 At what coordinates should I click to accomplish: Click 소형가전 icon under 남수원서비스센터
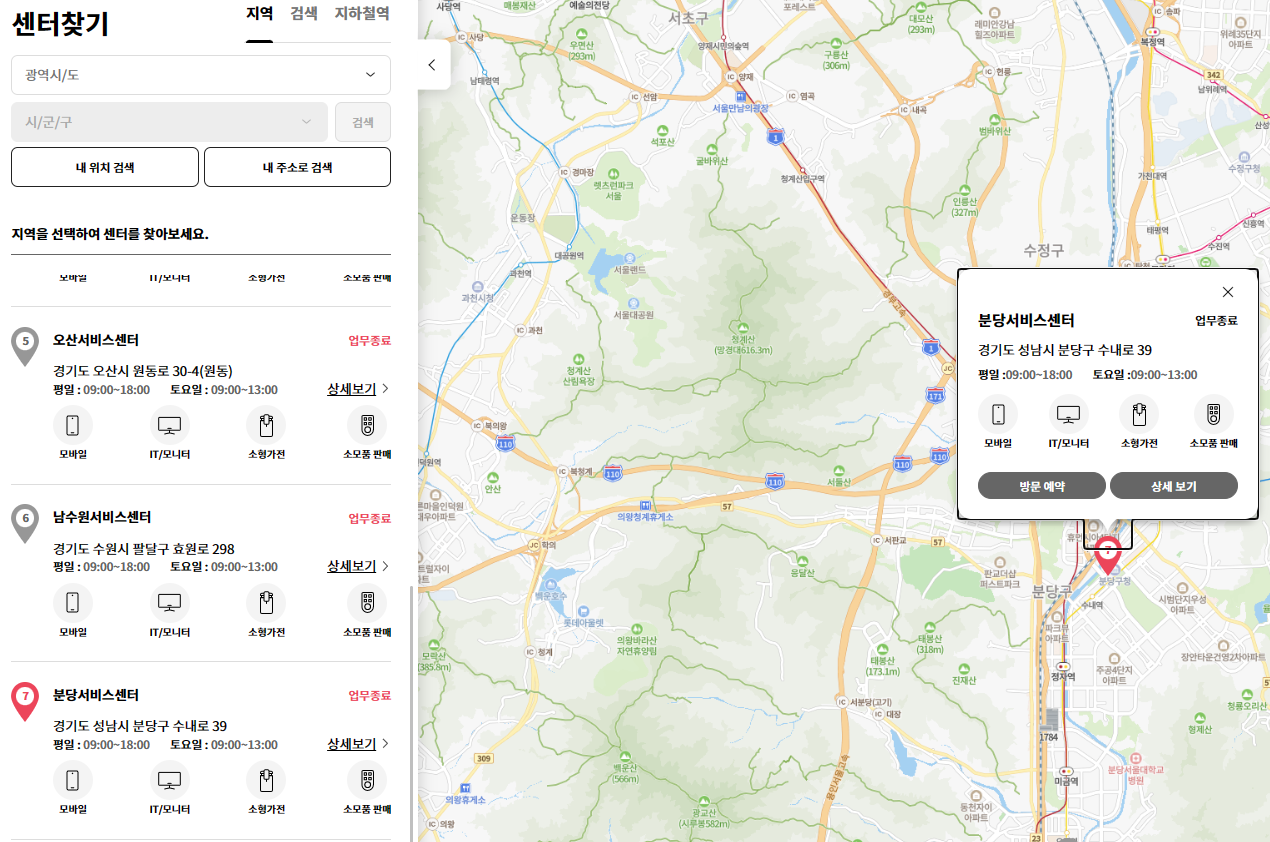coord(266,603)
